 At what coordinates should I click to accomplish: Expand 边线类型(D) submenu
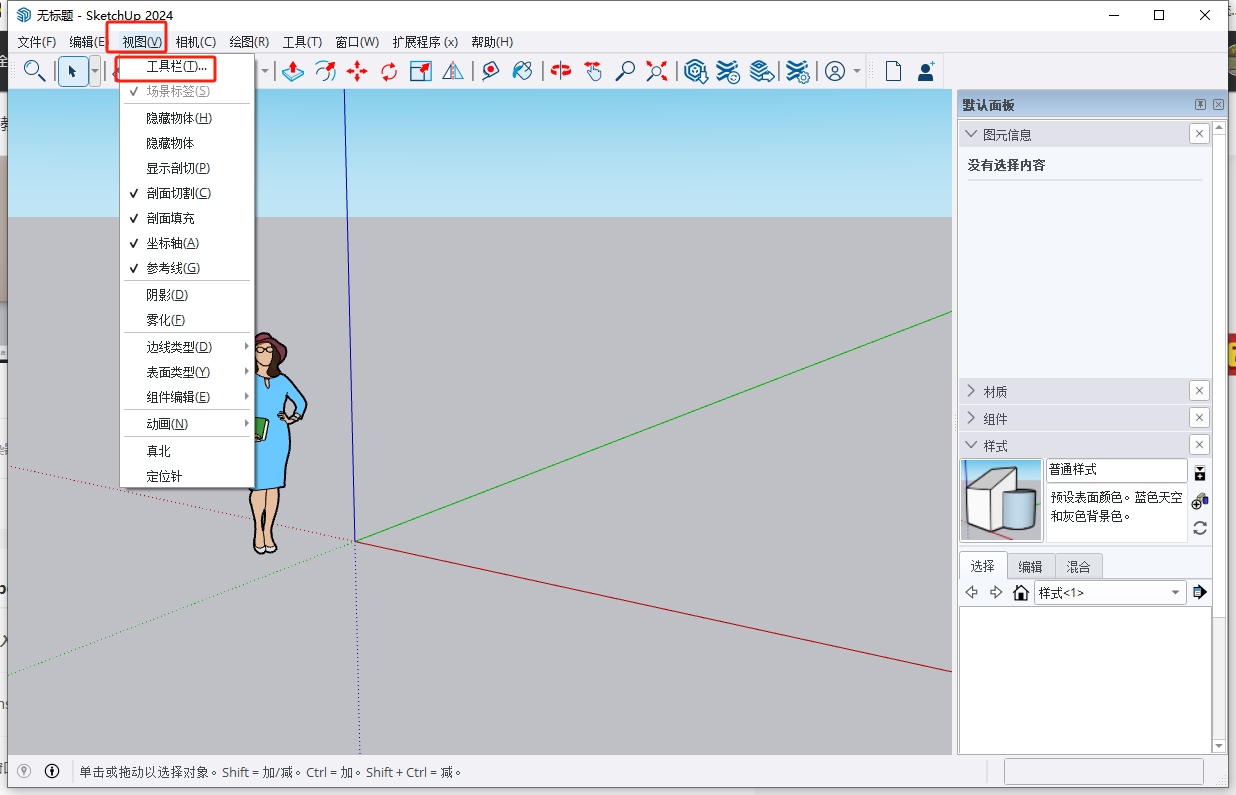tap(187, 347)
